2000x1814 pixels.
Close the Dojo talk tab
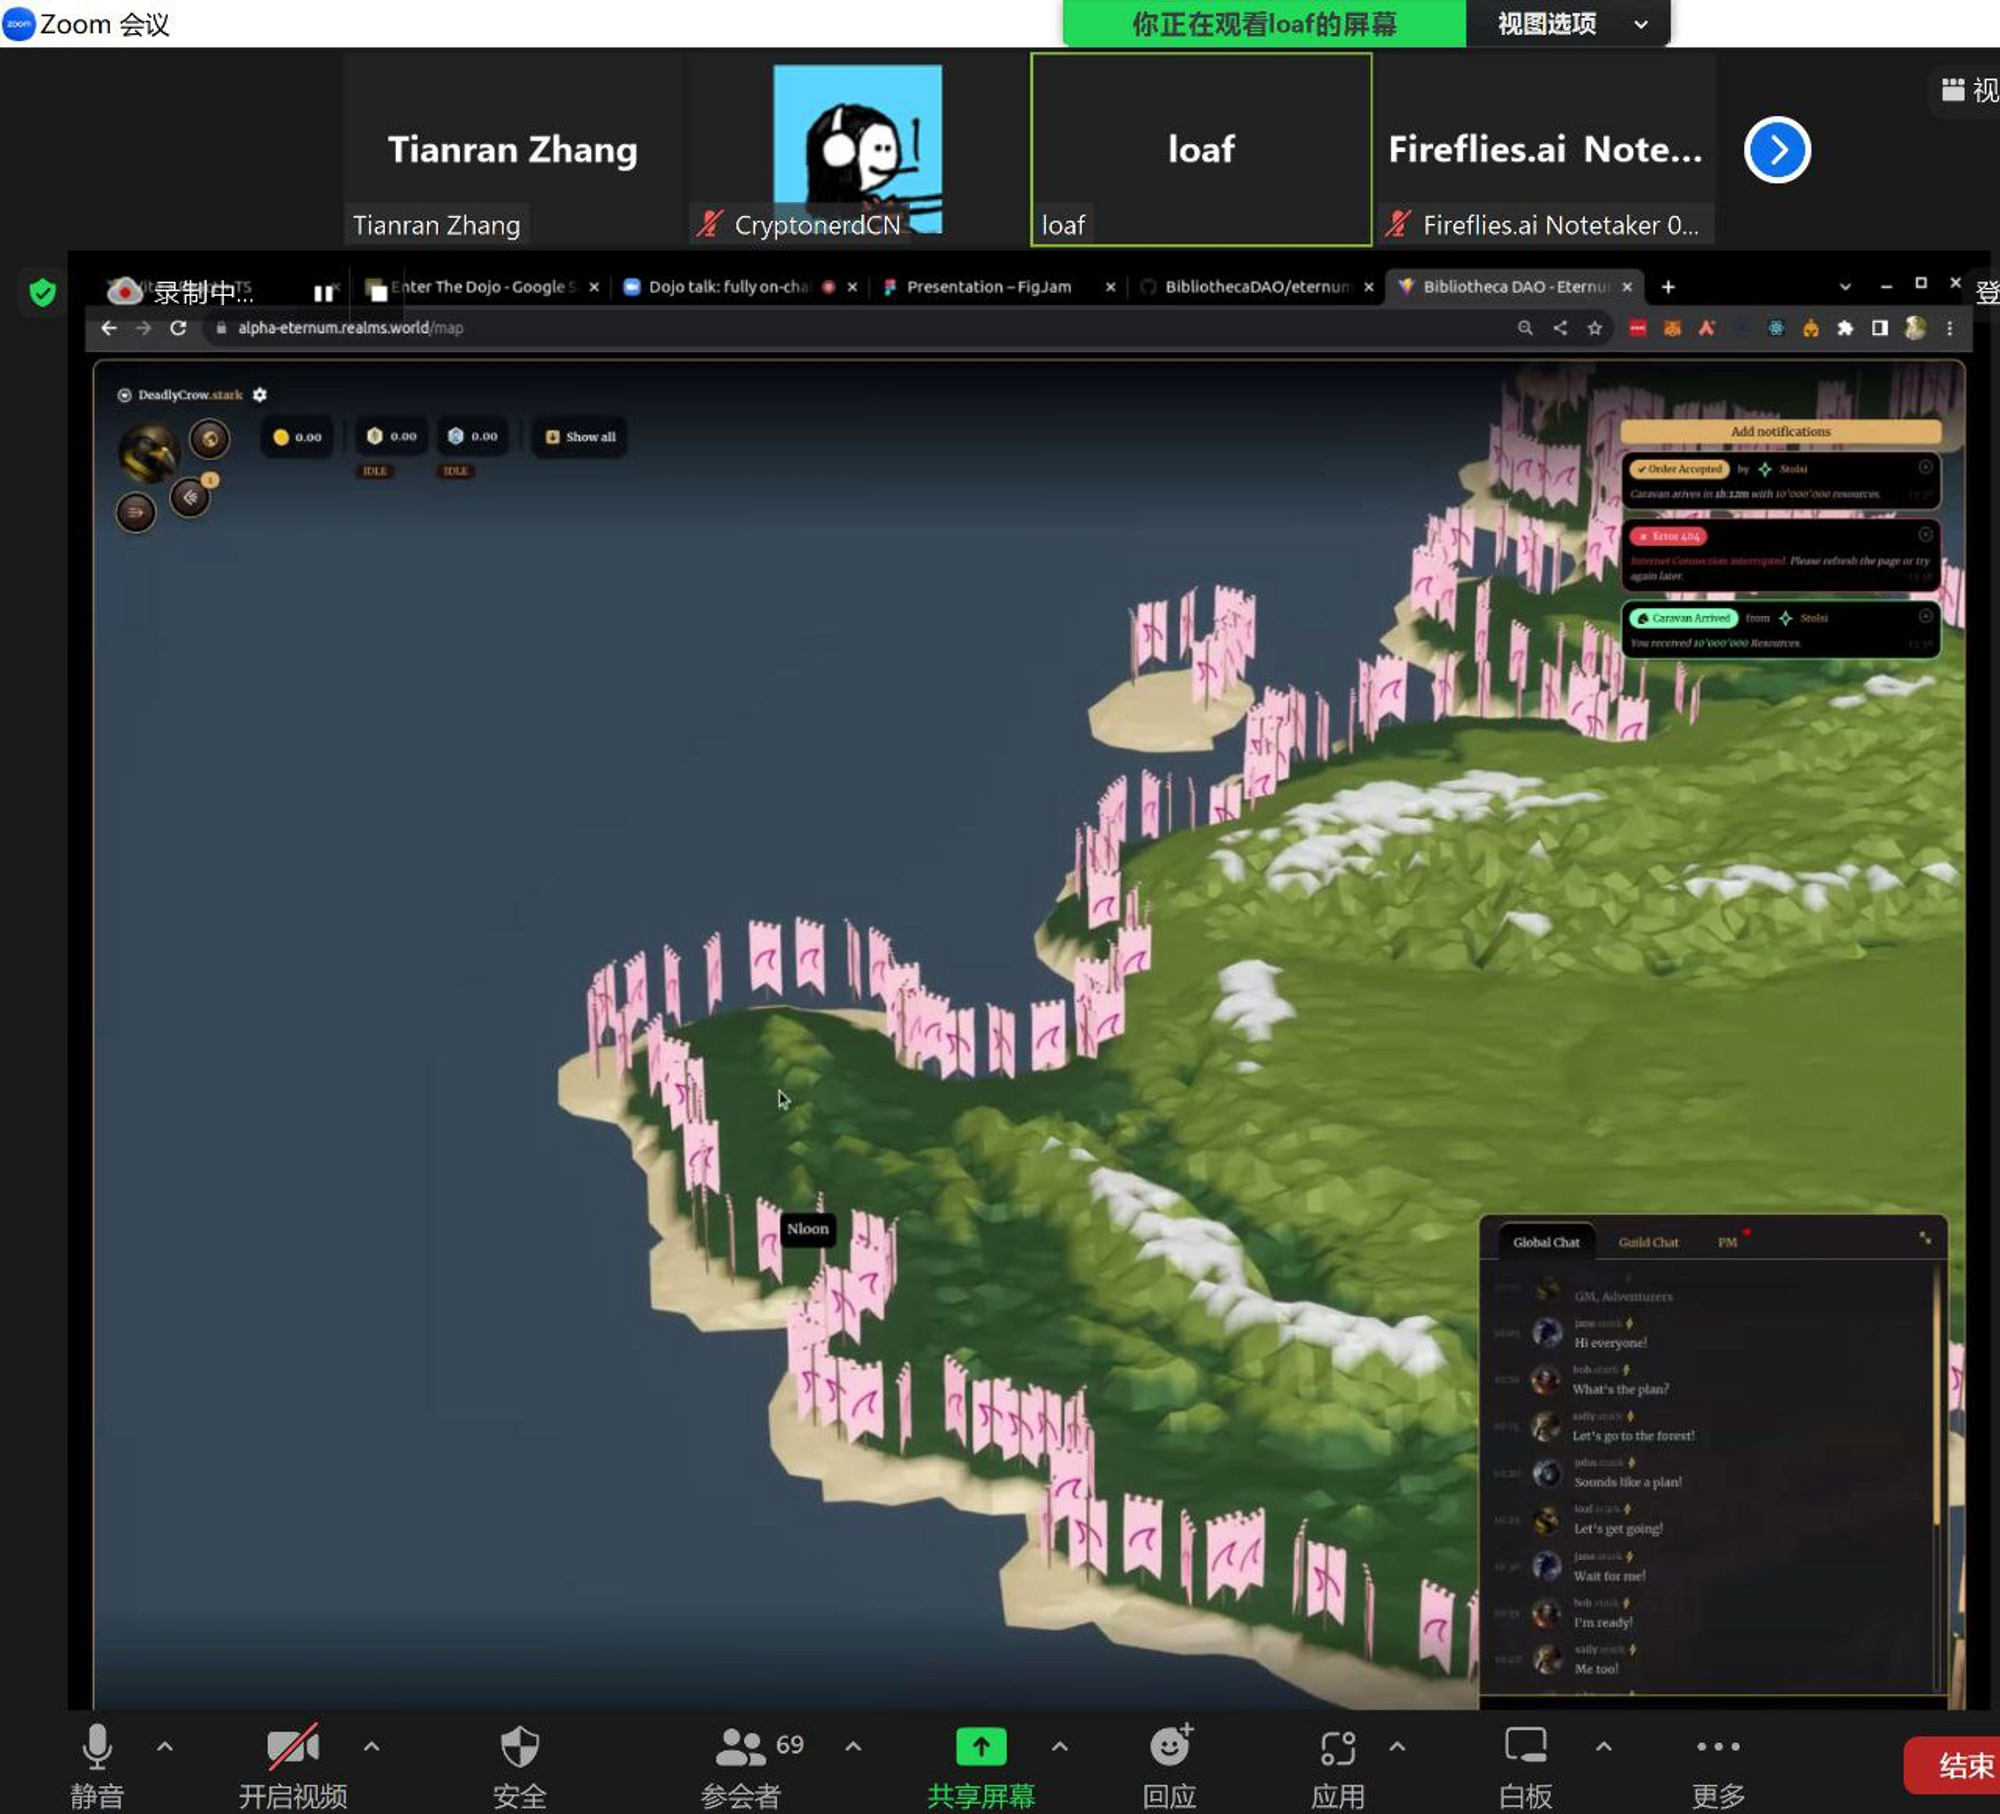click(852, 287)
